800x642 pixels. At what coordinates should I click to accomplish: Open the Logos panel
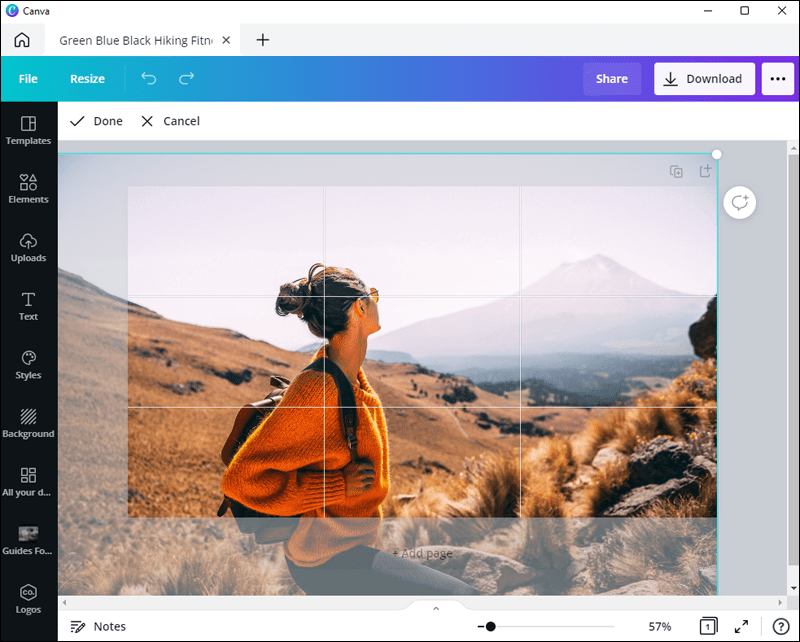[28, 600]
